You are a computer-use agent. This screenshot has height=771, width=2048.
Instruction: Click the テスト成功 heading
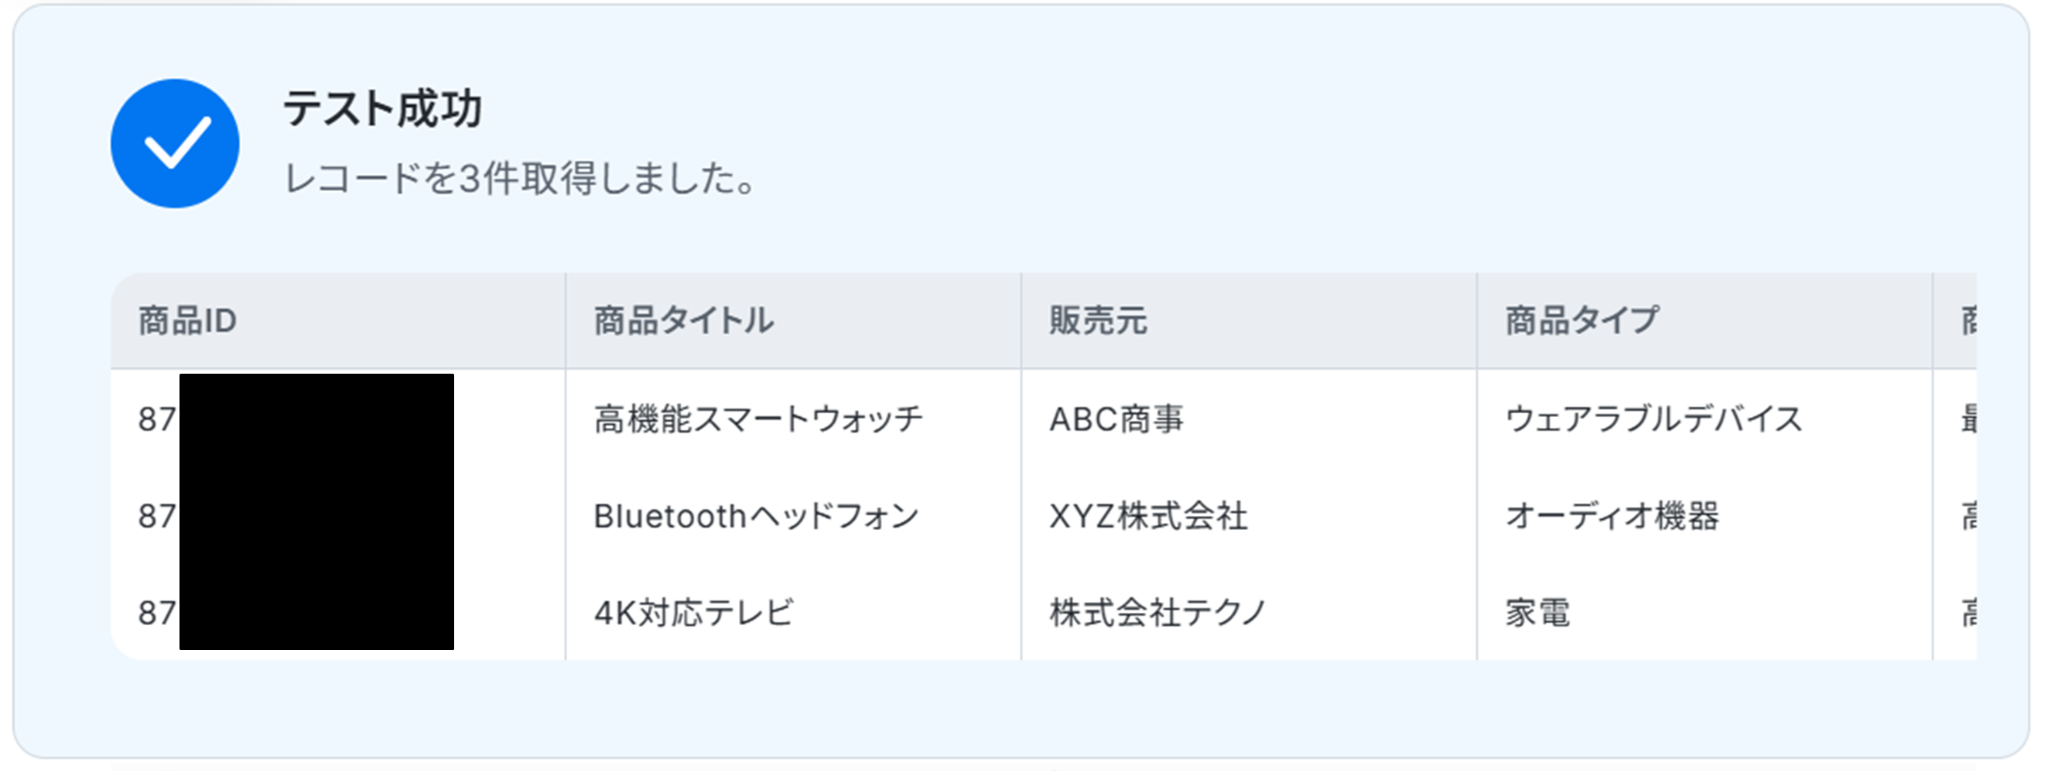click(382, 109)
